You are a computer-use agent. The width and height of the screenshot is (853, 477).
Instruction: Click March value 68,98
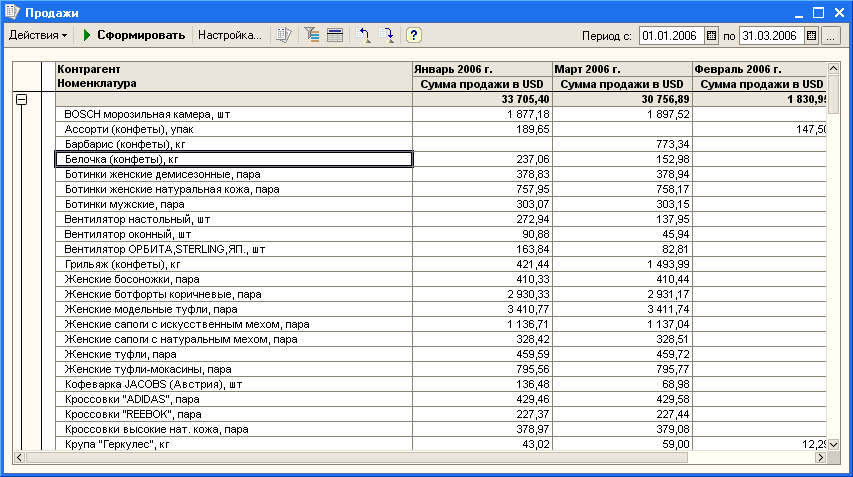pos(622,384)
